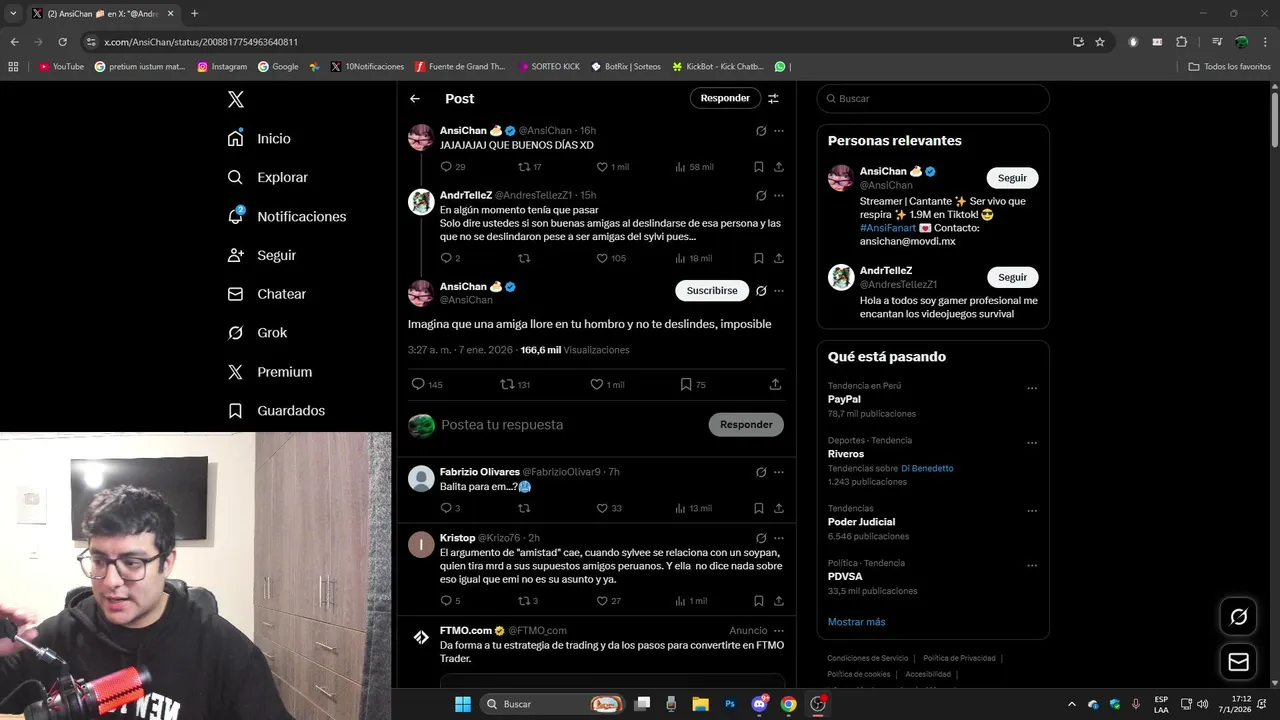Open more options for Riveros trend
This screenshot has width=1280, height=720.
[1032, 443]
